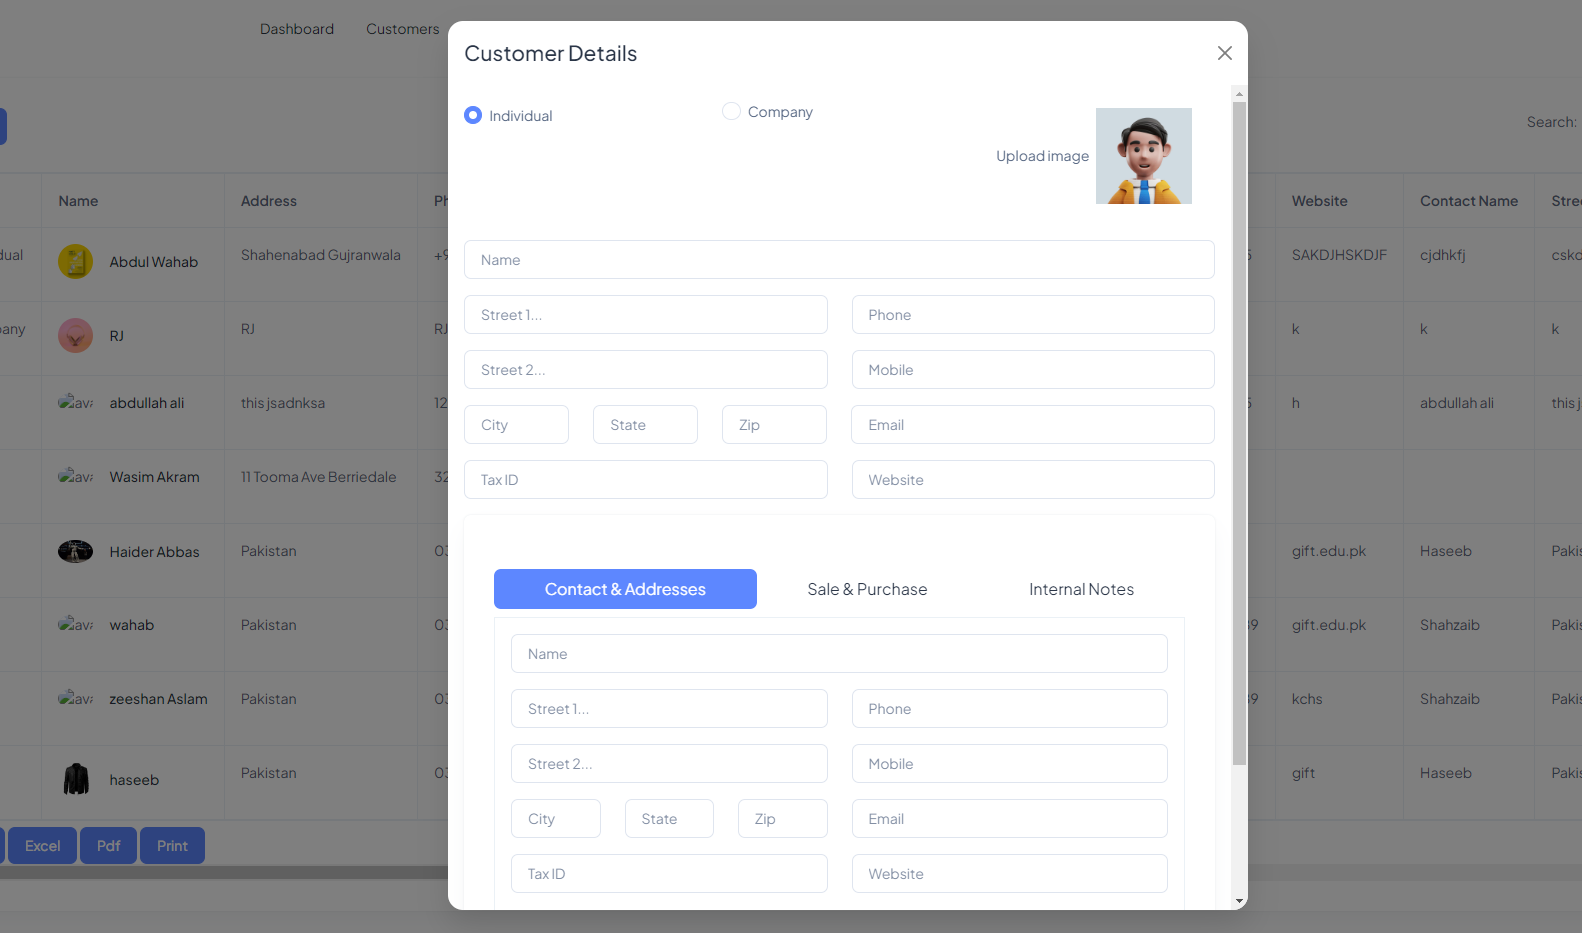Focus the top Name input field
Screen dimensions: 1582x933
tap(839, 260)
